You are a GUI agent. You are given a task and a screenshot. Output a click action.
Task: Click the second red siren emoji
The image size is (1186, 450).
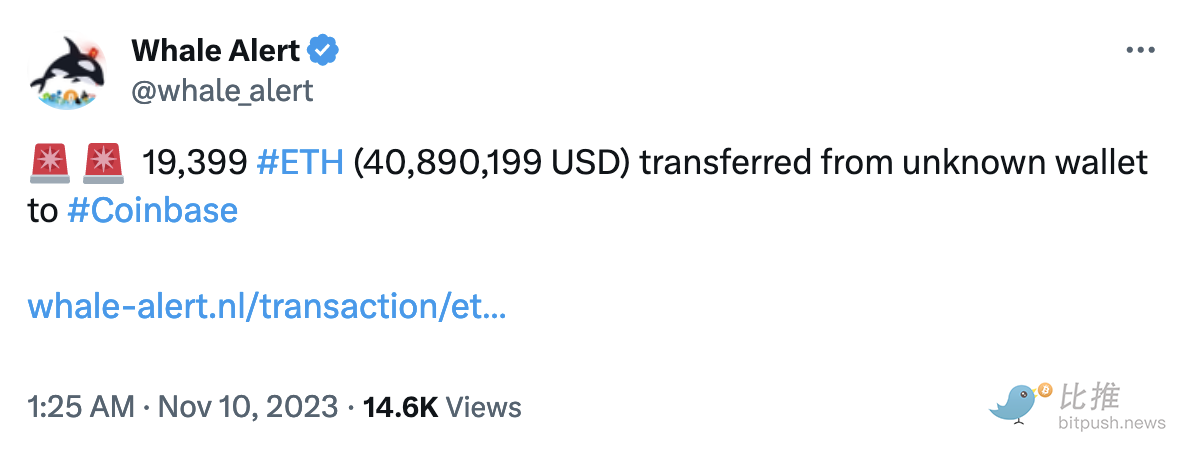tap(103, 162)
